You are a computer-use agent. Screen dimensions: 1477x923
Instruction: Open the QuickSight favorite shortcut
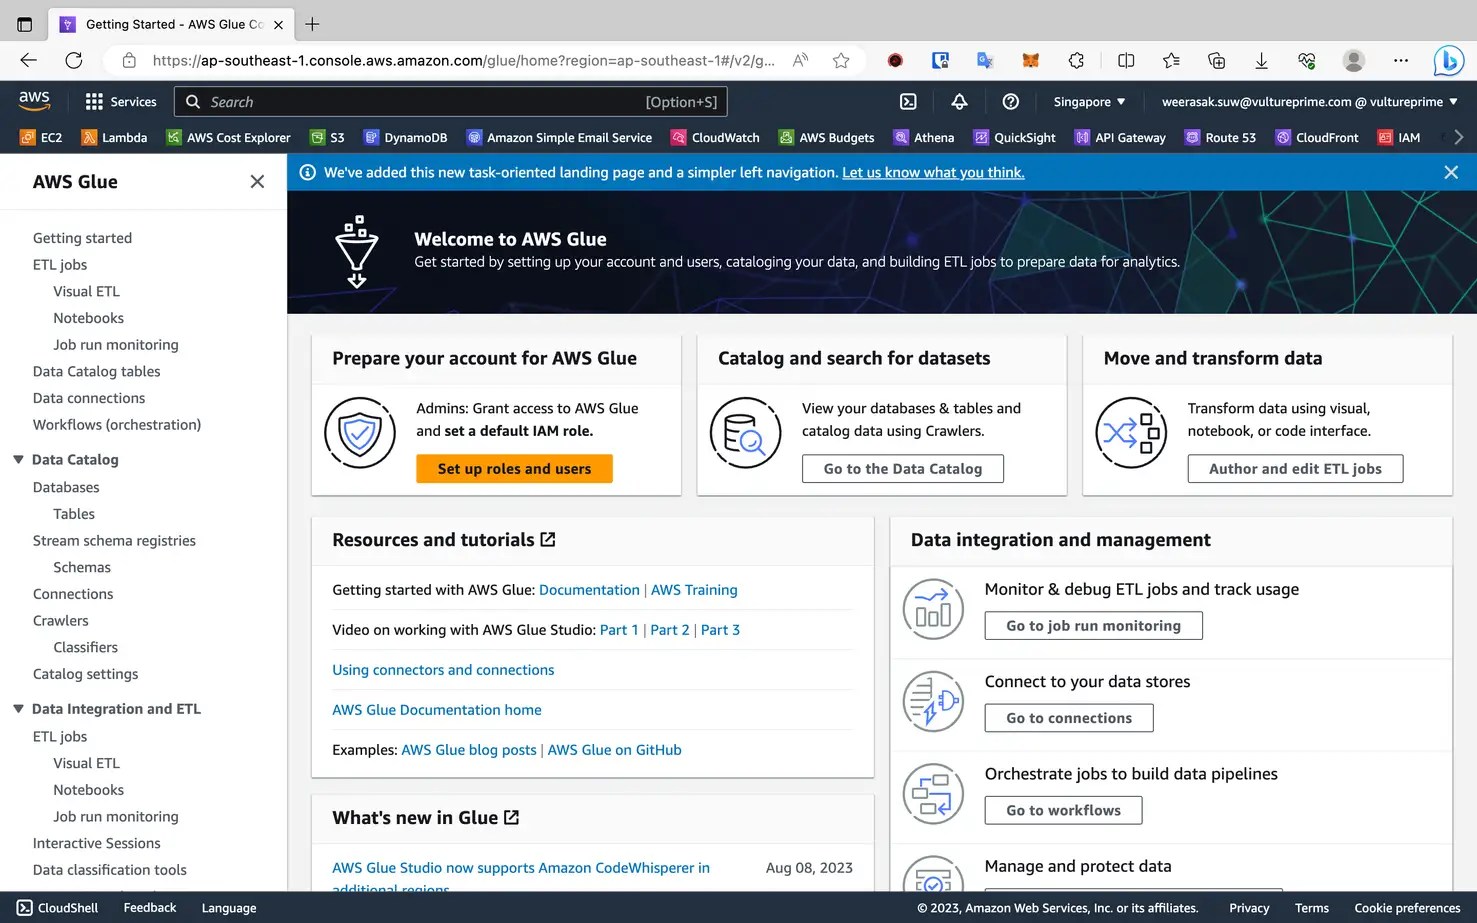click(1014, 138)
